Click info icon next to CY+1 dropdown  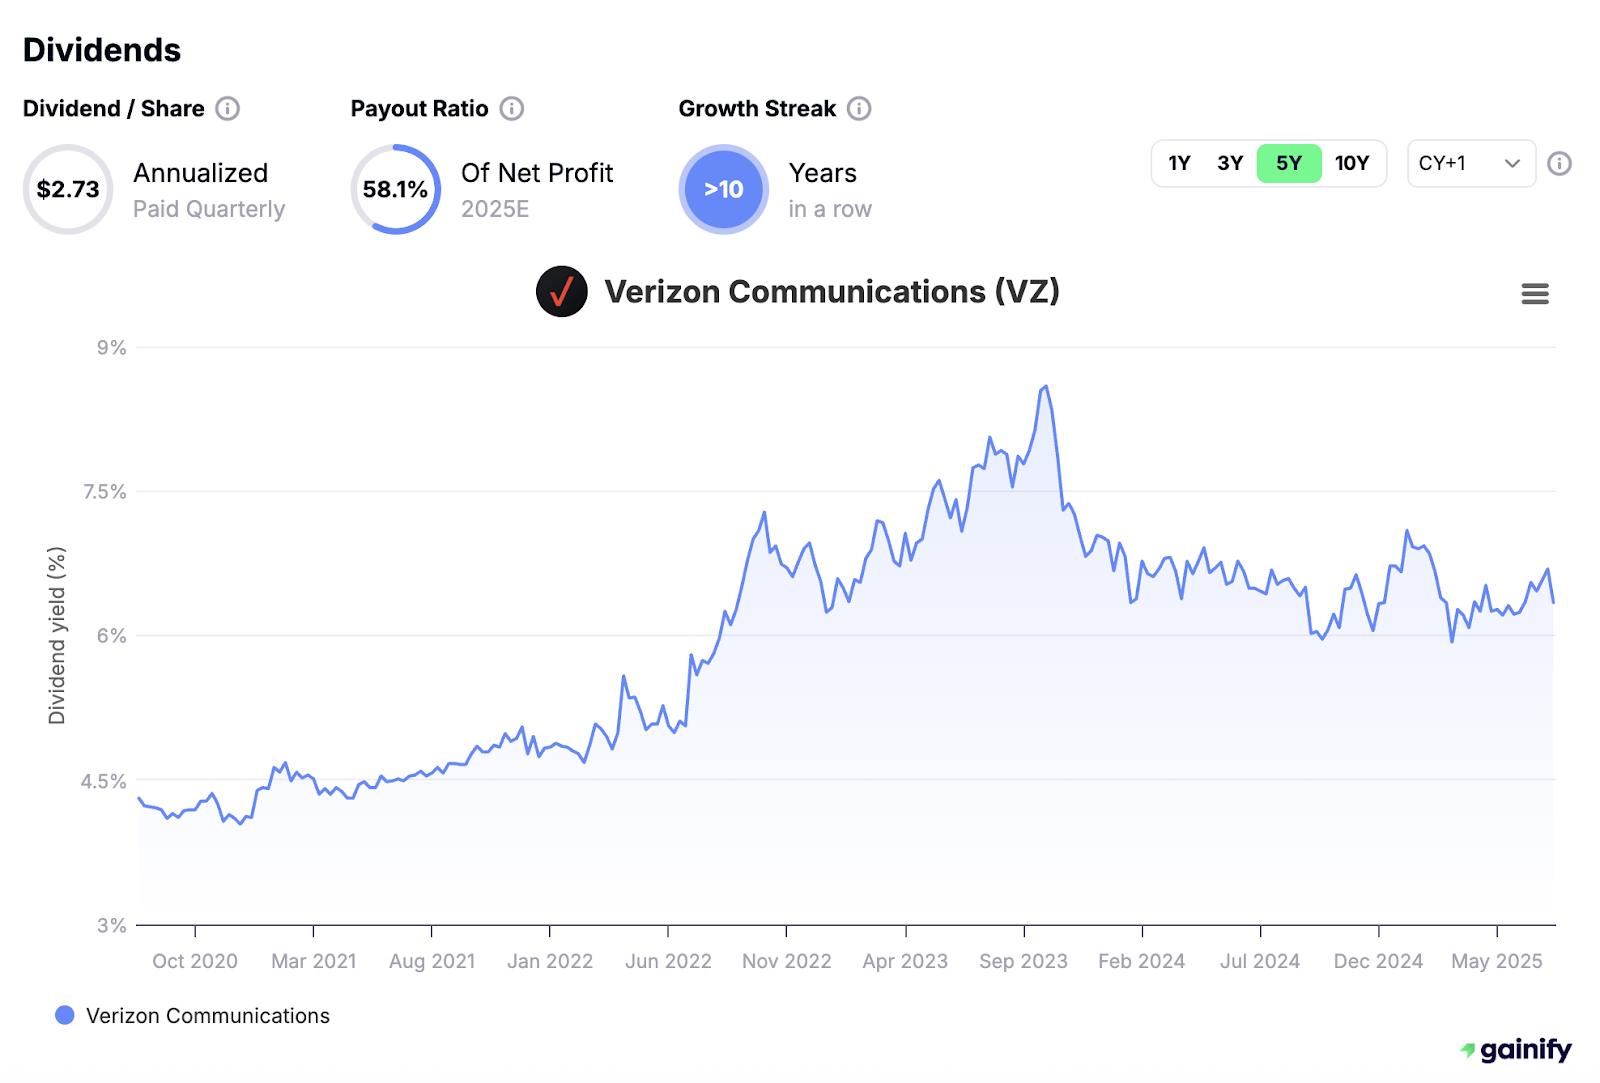coord(1559,163)
